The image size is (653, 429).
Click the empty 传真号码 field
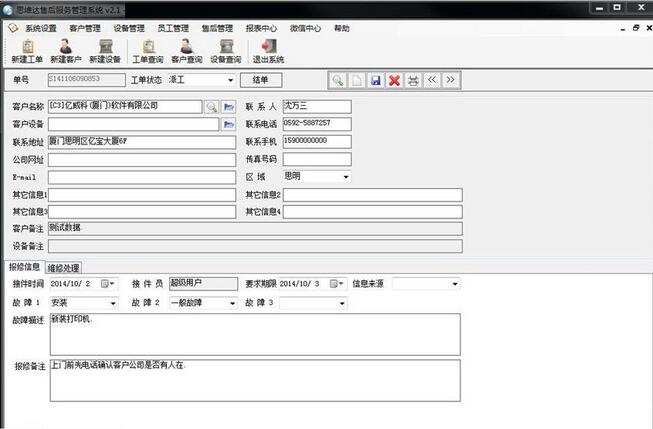pyautogui.click(x=317, y=159)
